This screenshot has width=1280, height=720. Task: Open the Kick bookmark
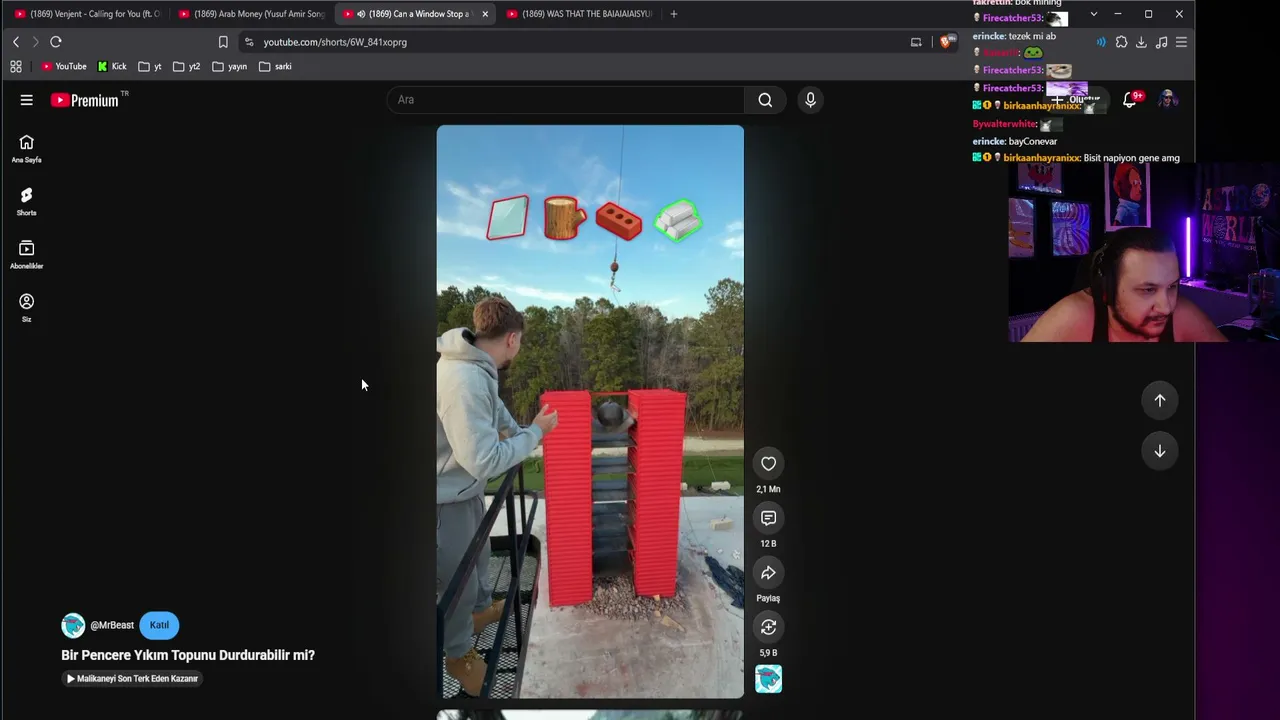pyautogui.click(x=112, y=67)
